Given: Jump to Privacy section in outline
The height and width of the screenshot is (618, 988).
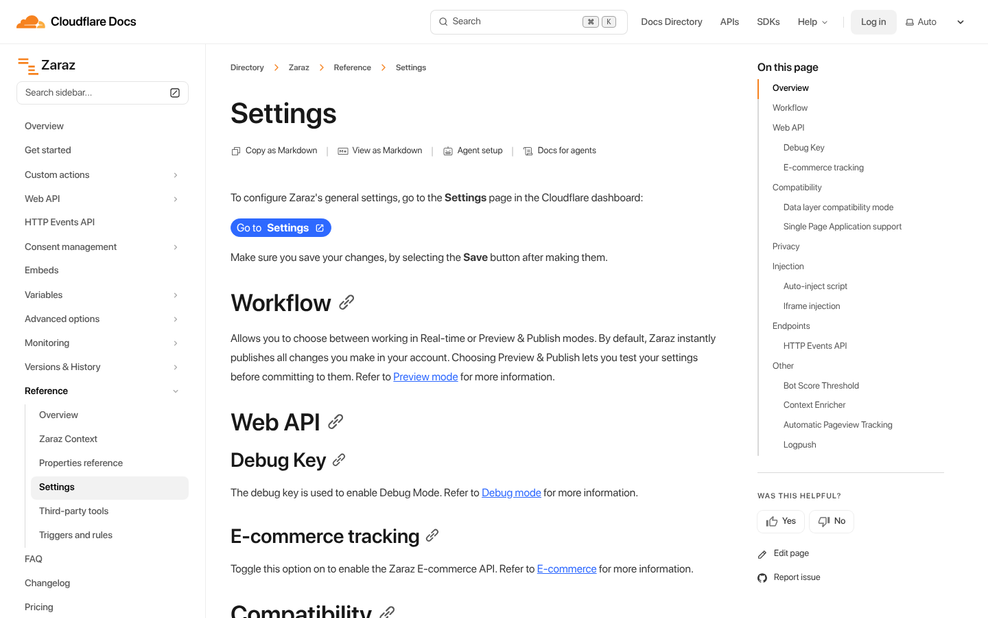Looking at the screenshot, I should coord(786,246).
